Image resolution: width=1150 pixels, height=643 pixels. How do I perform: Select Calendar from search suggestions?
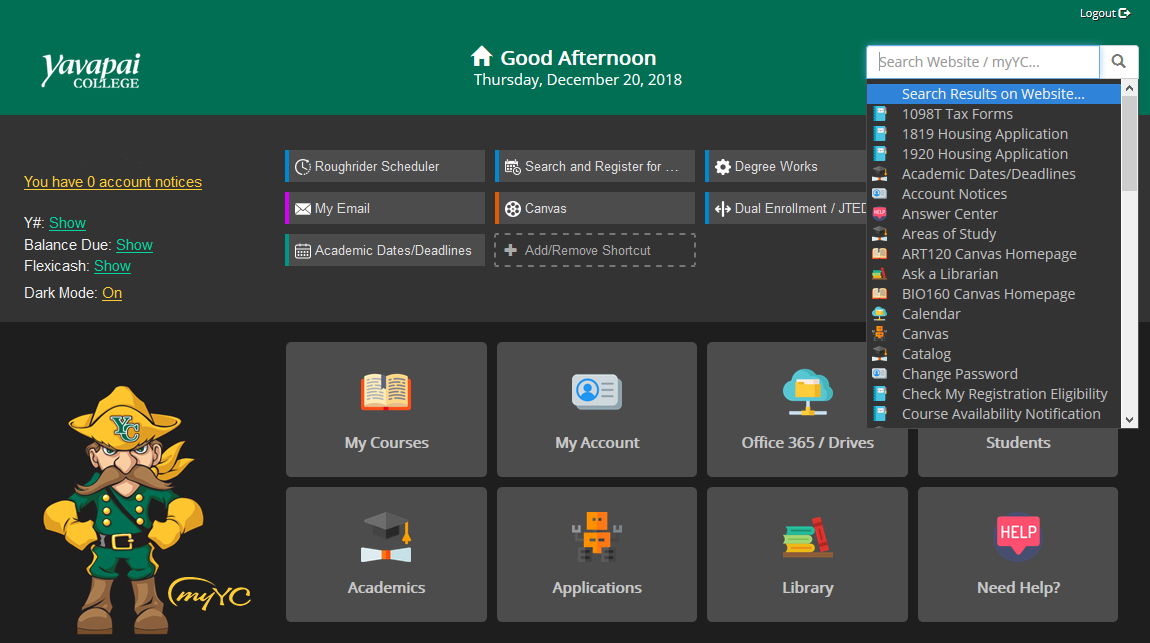point(930,313)
